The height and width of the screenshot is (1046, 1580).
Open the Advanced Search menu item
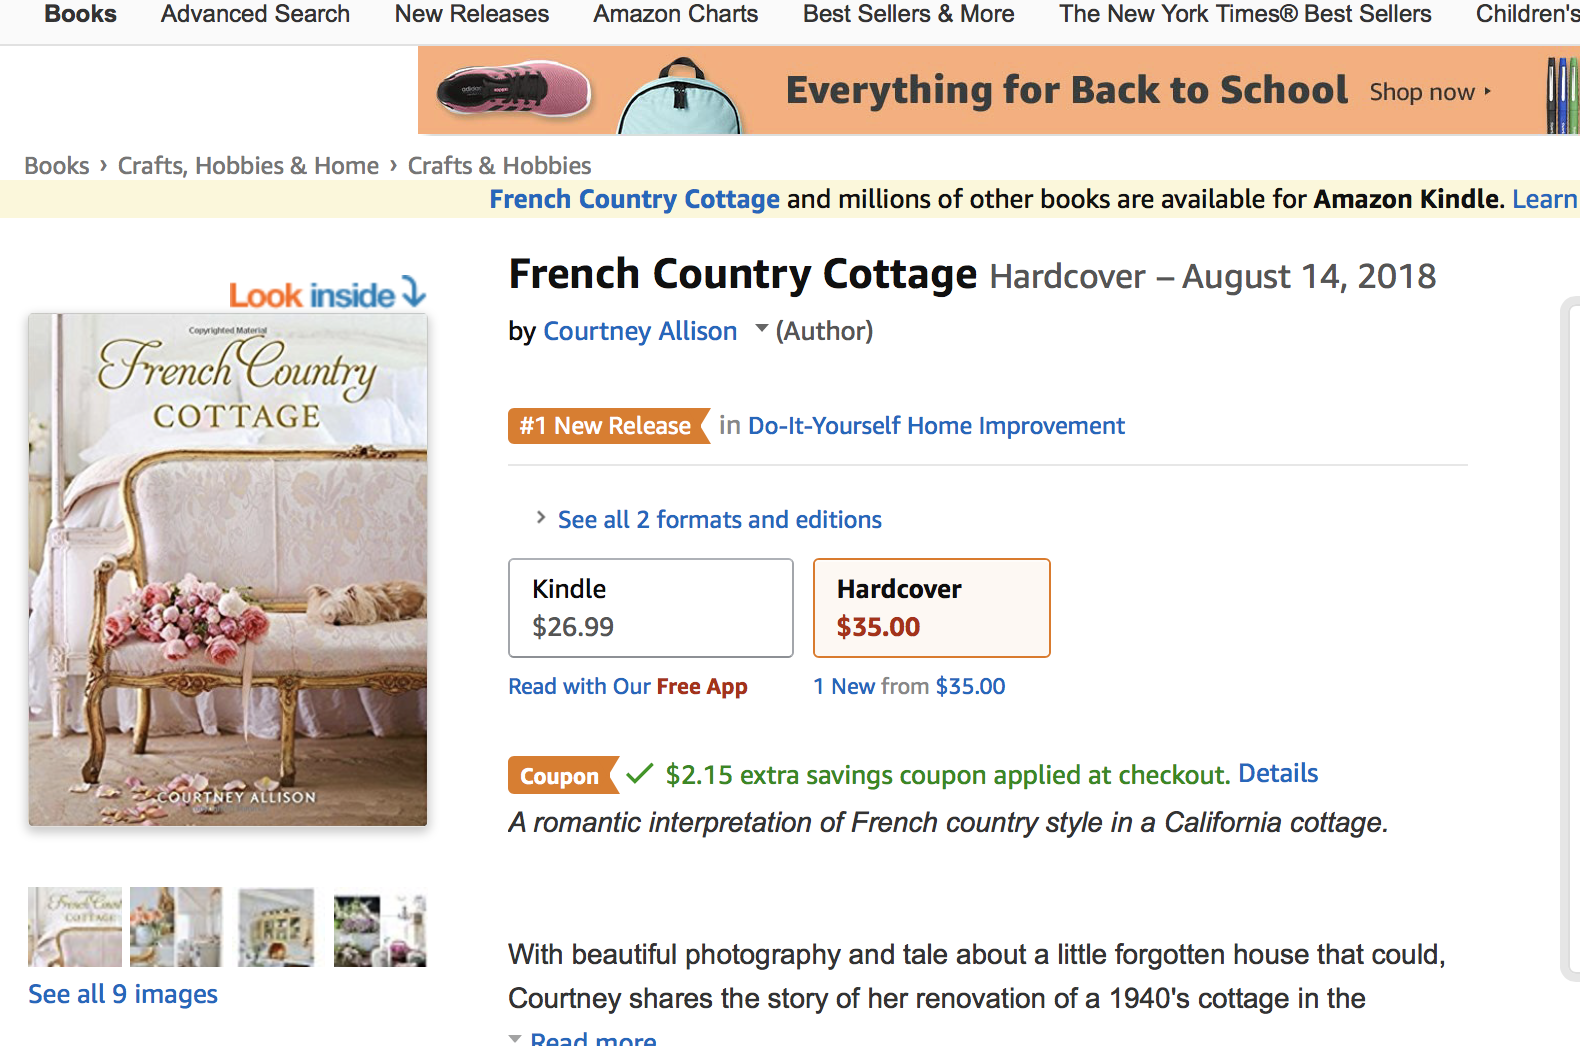(255, 14)
